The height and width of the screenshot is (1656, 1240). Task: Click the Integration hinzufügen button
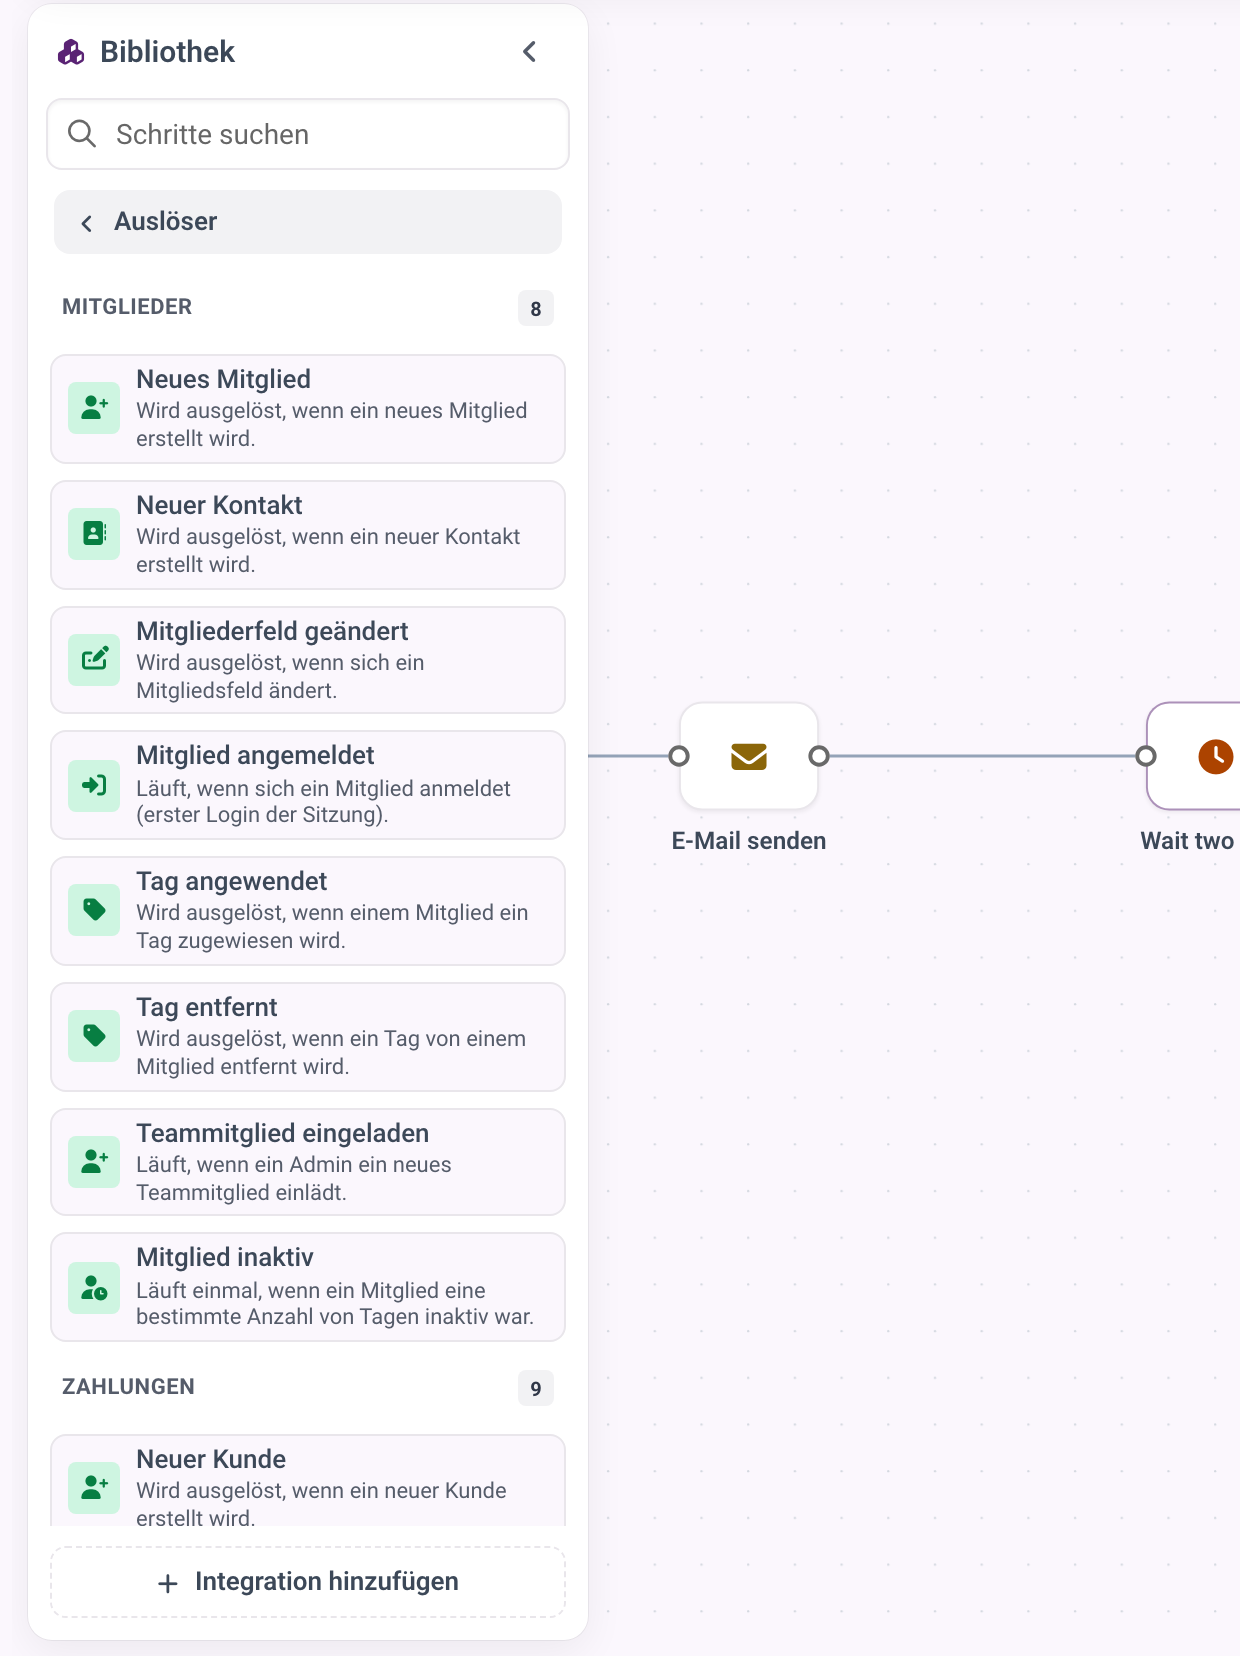[x=308, y=1582]
